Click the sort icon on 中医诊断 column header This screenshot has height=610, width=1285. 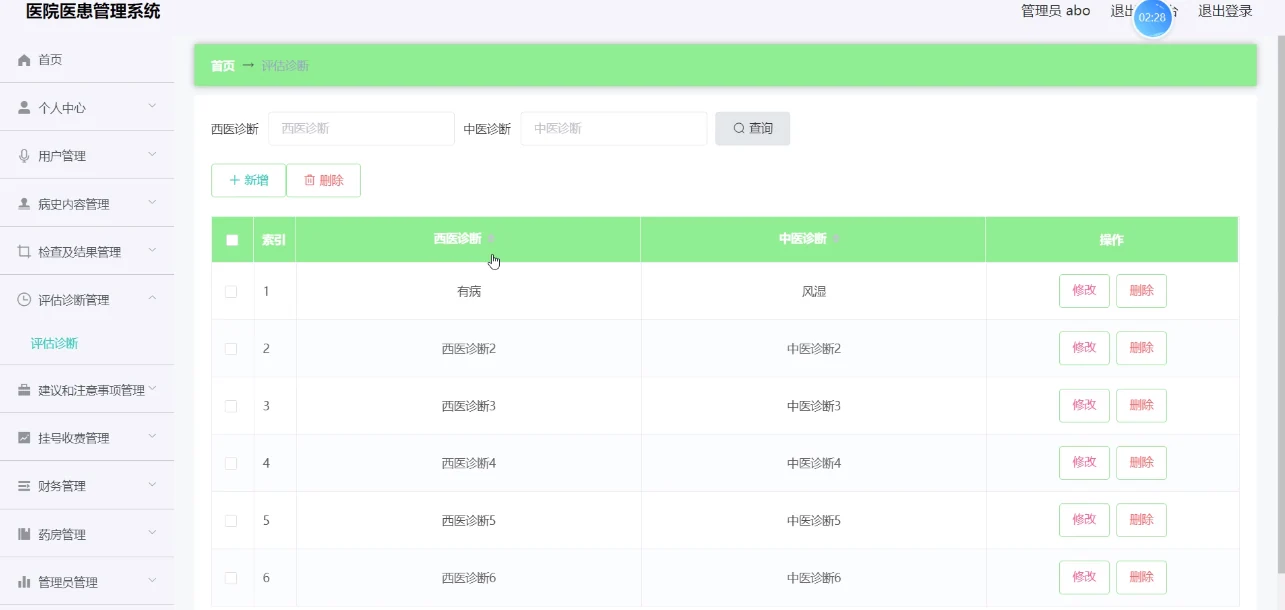pos(836,239)
